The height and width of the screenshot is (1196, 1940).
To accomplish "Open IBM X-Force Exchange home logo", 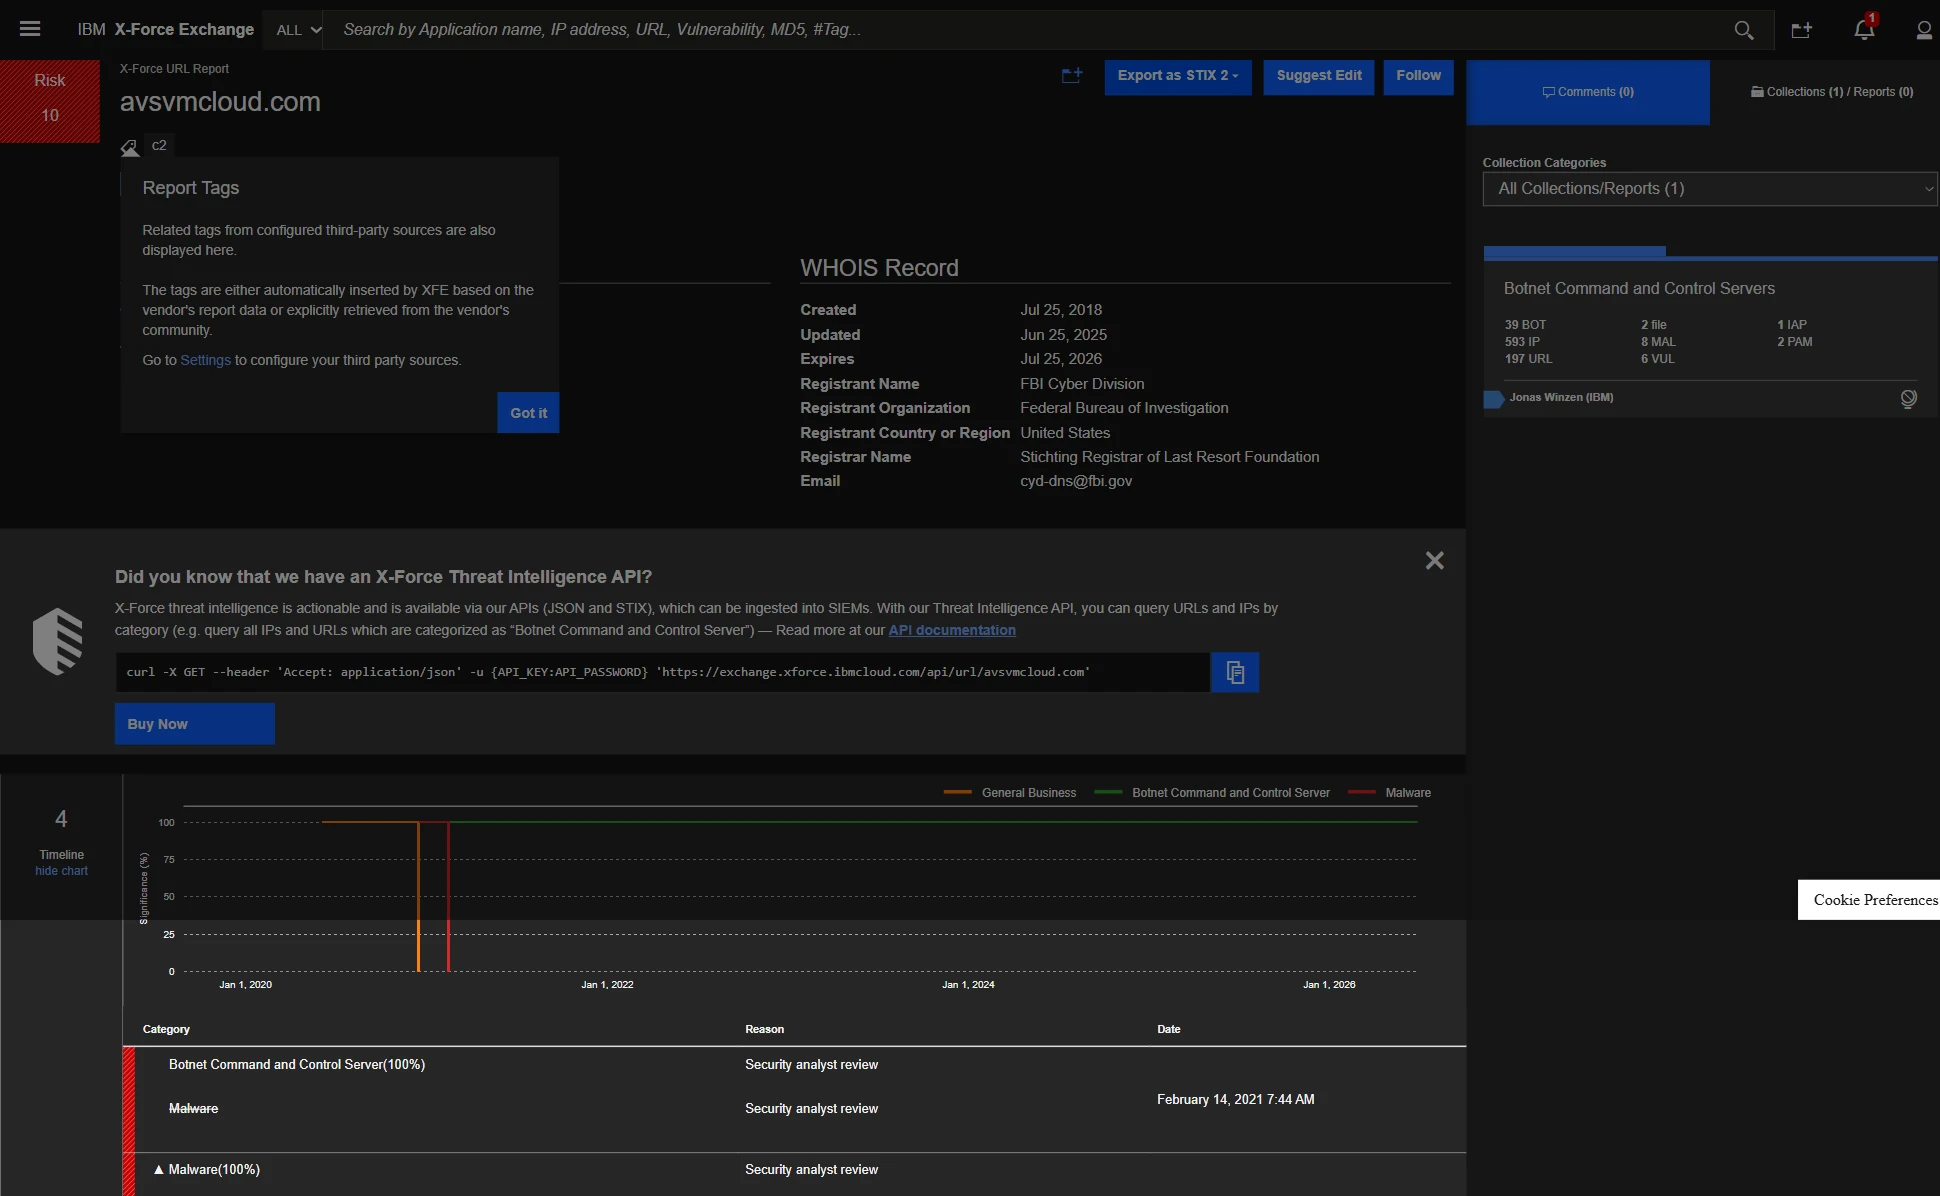I will 166,30.
